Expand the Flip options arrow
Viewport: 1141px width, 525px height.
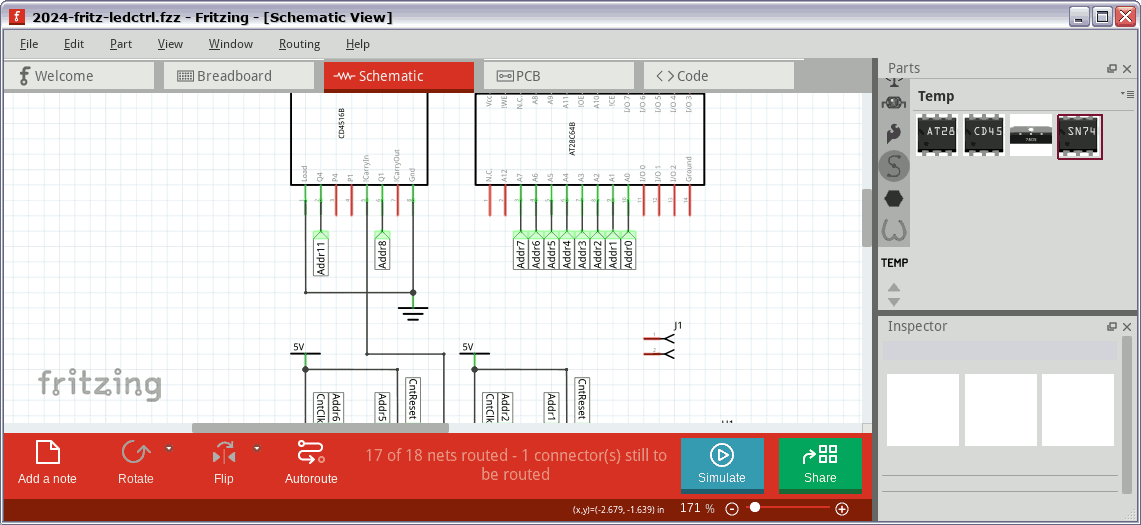(257, 449)
